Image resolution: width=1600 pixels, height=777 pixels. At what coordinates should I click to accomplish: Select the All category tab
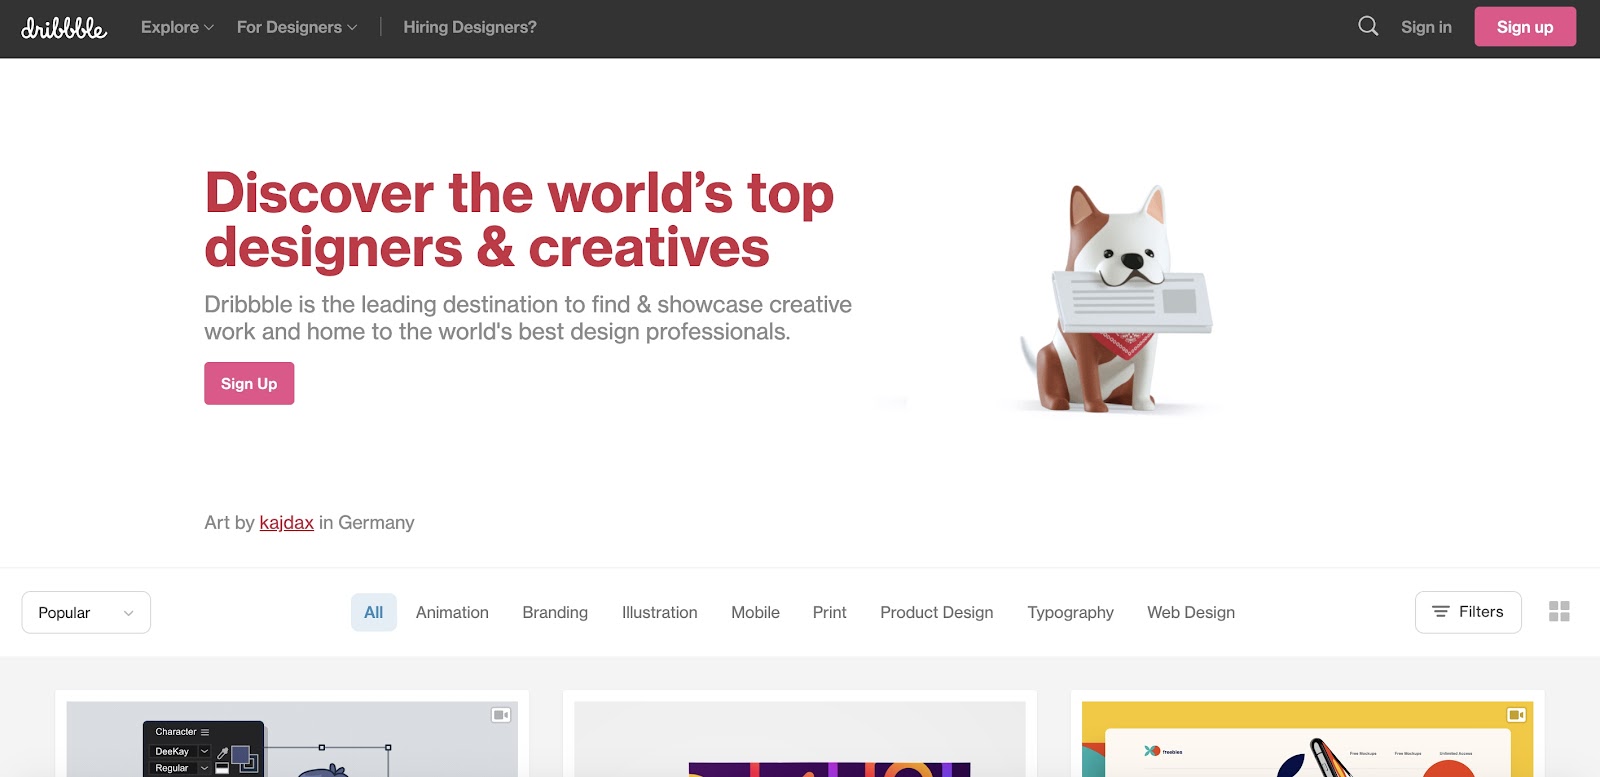(374, 612)
